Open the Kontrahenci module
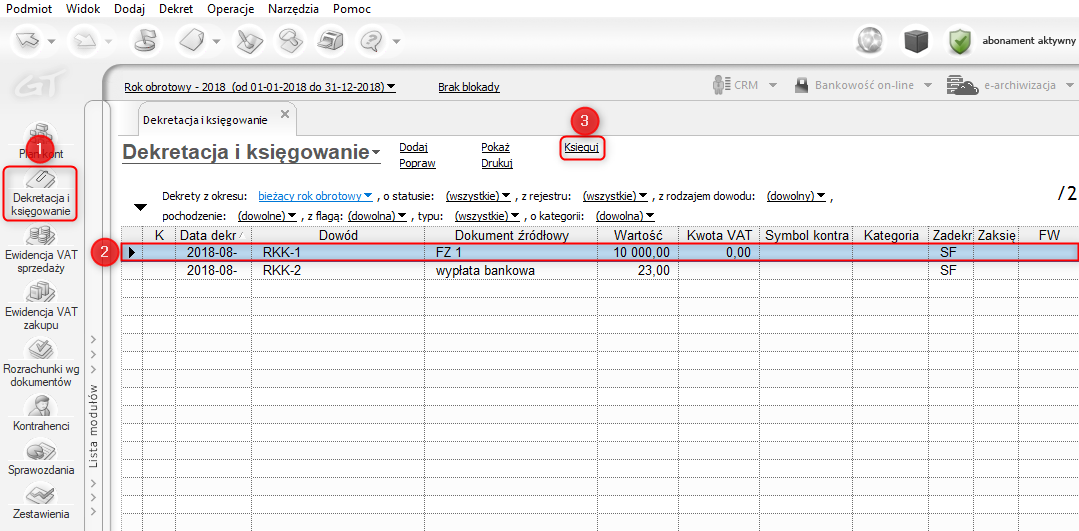The image size is (1079, 531). [x=41, y=413]
